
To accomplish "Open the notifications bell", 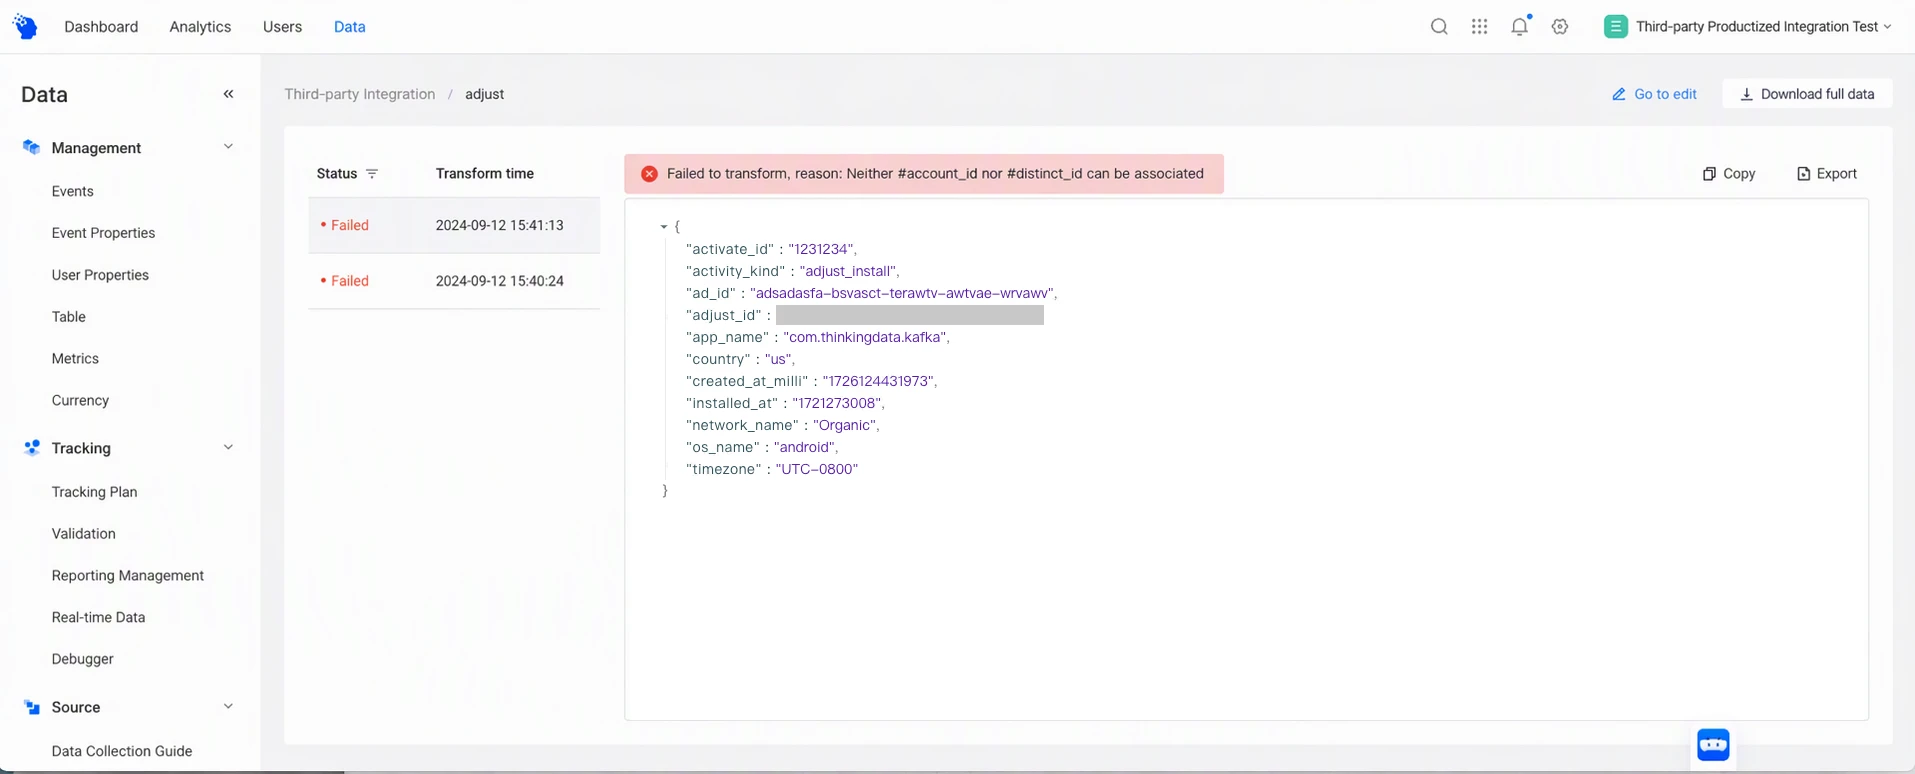I will point(1520,27).
